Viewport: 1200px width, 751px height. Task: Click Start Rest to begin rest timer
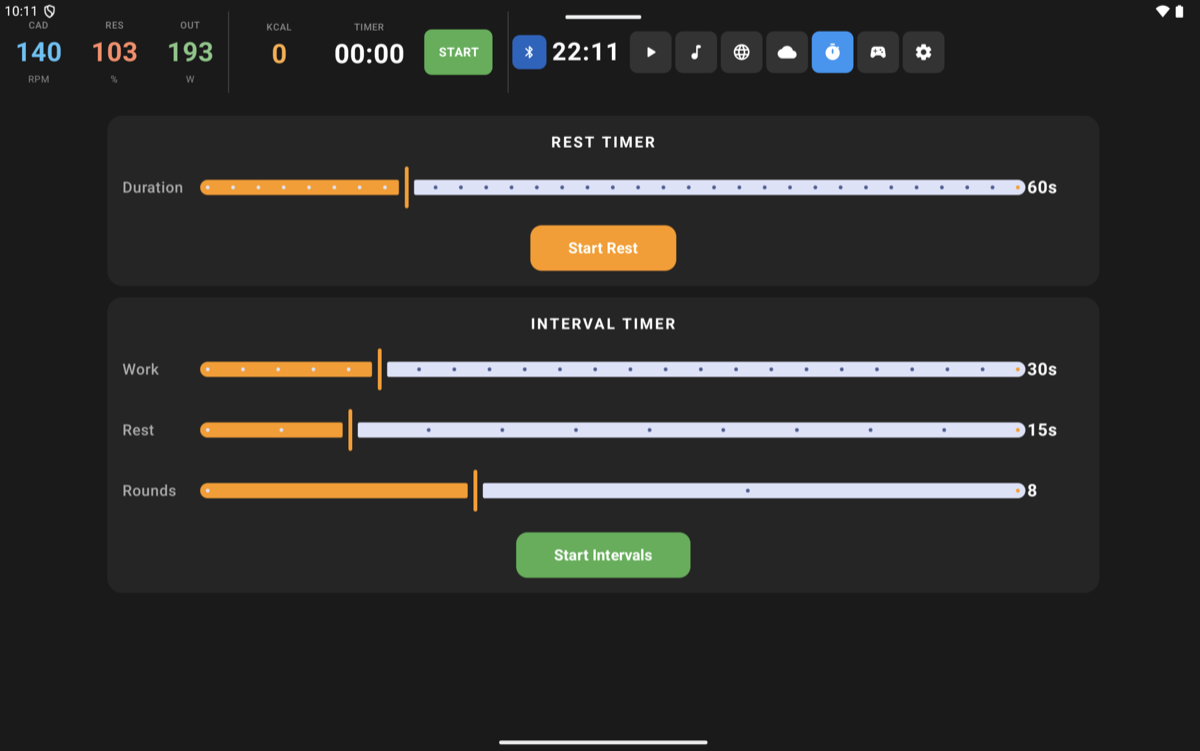[x=602, y=247]
